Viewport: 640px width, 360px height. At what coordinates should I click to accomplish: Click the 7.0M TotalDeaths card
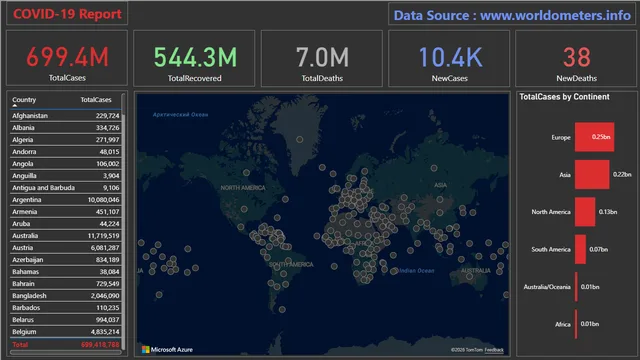coord(322,58)
